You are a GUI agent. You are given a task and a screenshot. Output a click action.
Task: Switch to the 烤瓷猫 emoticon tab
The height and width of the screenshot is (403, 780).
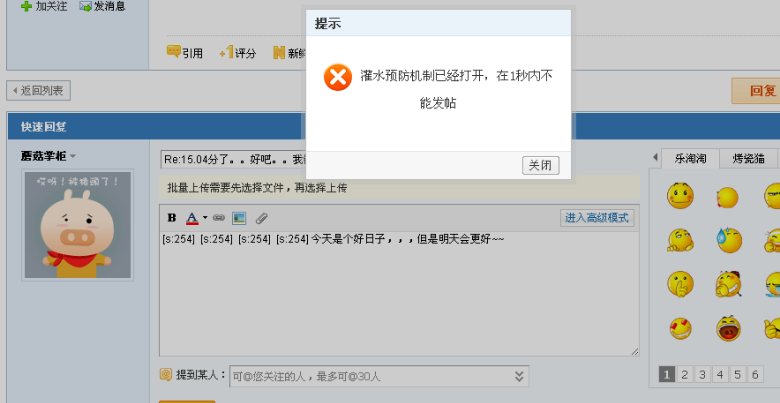pos(748,159)
